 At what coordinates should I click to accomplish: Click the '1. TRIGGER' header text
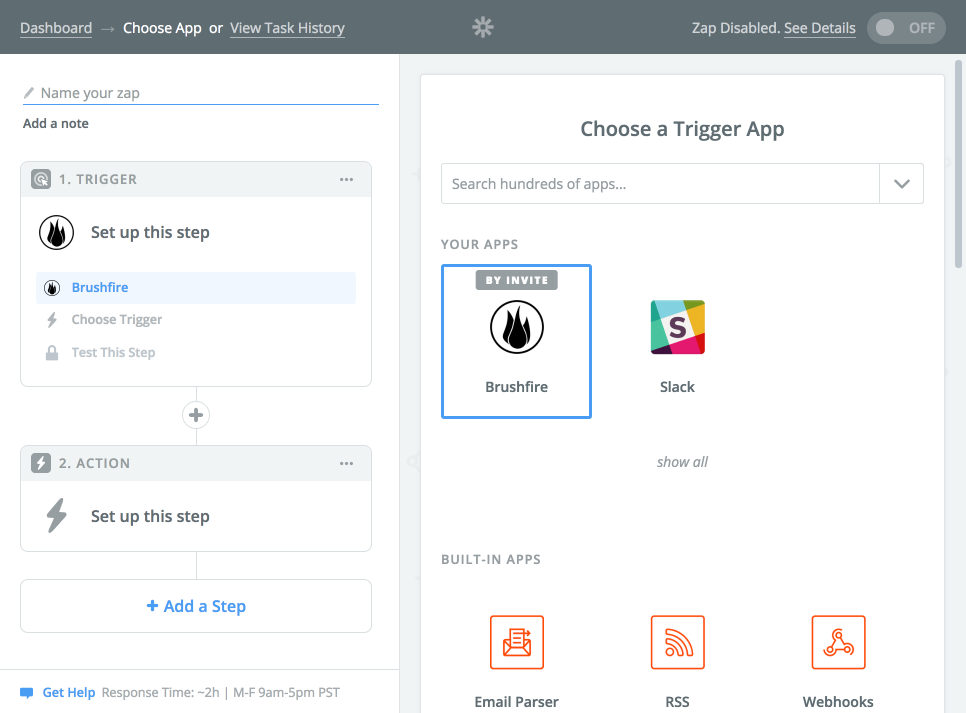point(98,179)
